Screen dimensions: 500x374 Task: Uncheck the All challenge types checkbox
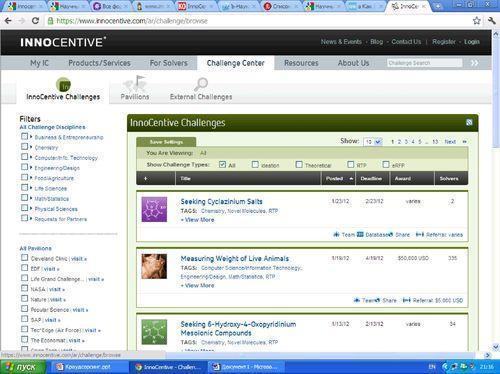tap(222, 164)
